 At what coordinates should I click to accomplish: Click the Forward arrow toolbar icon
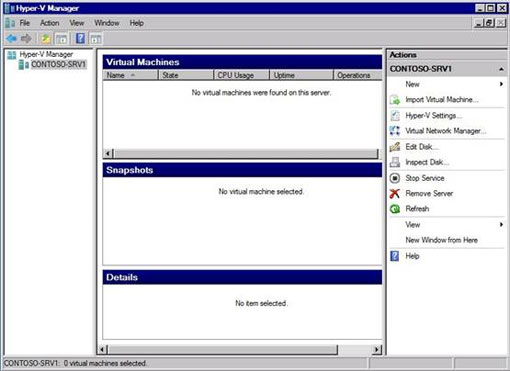[x=26, y=39]
